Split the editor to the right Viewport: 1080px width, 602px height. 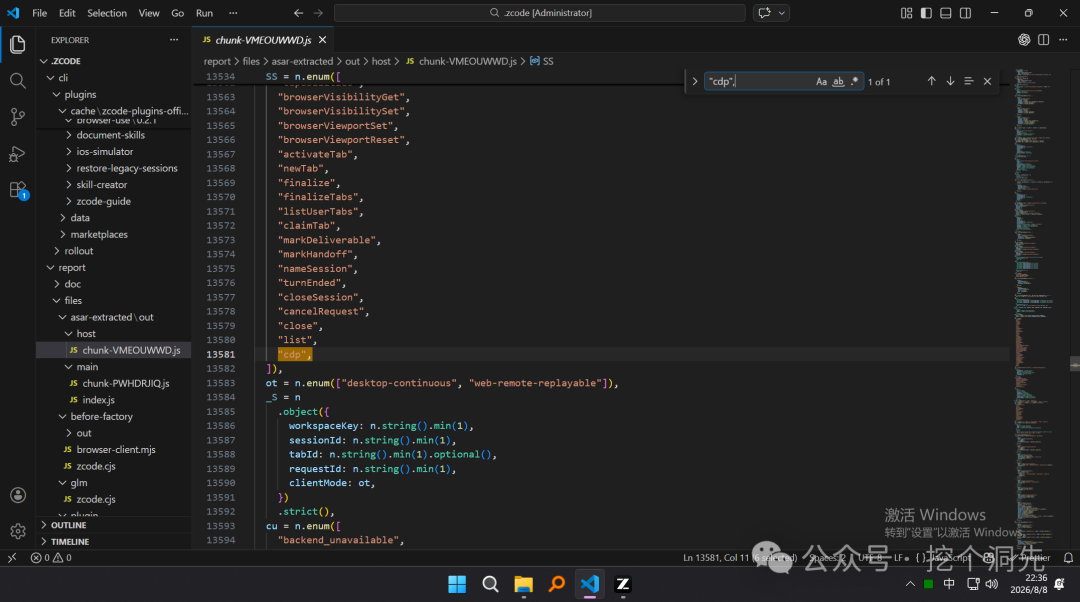pyautogui.click(x=1043, y=40)
